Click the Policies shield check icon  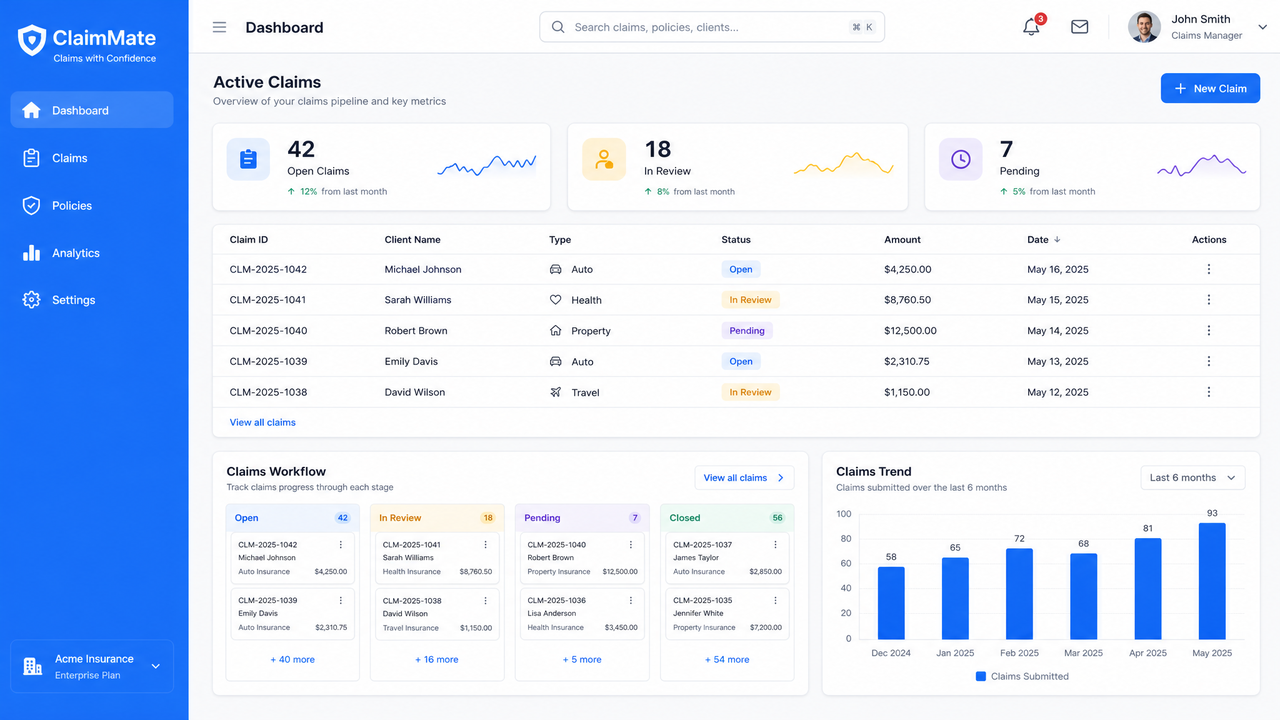pos(31,205)
